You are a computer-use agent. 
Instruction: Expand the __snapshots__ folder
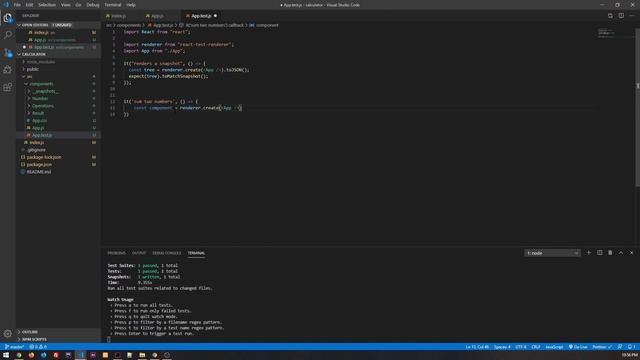click(x=58, y=91)
